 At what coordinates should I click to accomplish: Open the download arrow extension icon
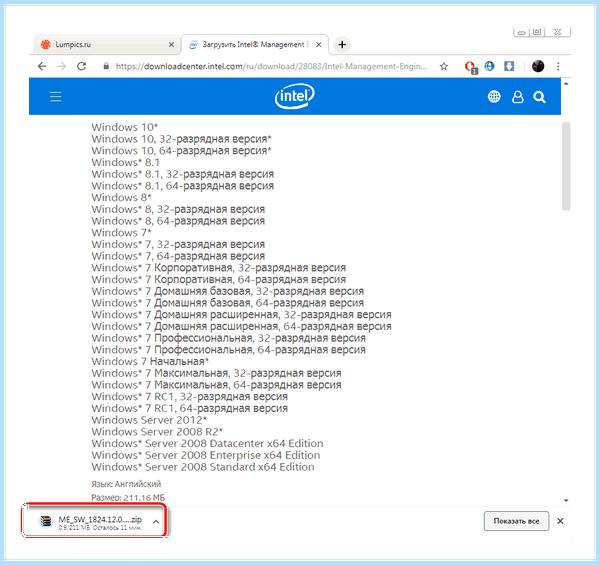click(509, 66)
